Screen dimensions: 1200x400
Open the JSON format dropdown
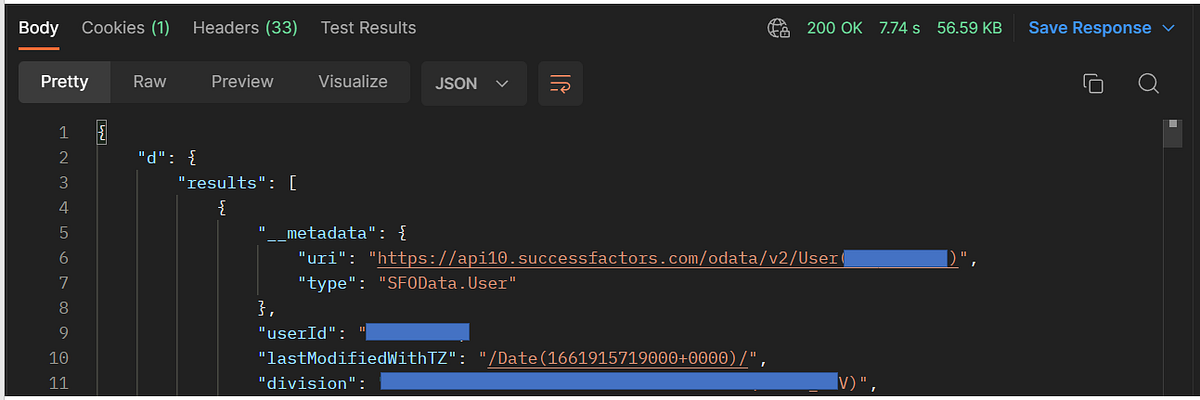click(473, 83)
